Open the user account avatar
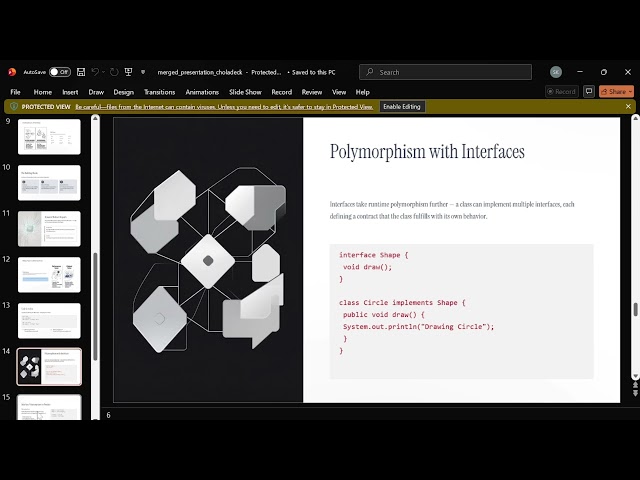Image resolution: width=640 pixels, height=480 pixels. coord(556,72)
